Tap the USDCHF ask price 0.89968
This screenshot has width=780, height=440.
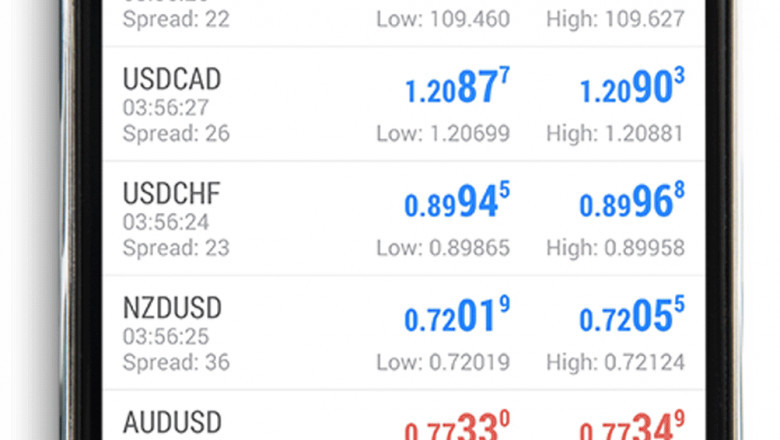pos(631,204)
